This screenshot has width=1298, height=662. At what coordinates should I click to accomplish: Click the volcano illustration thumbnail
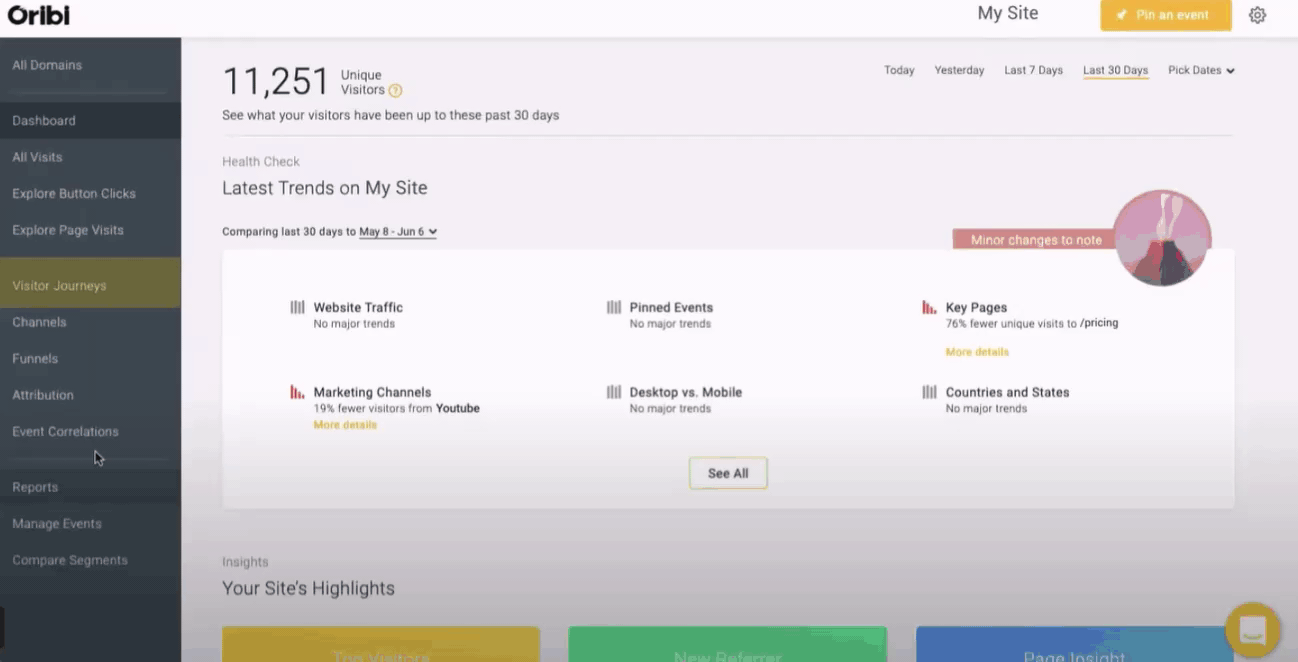[x=1162, y=238]
